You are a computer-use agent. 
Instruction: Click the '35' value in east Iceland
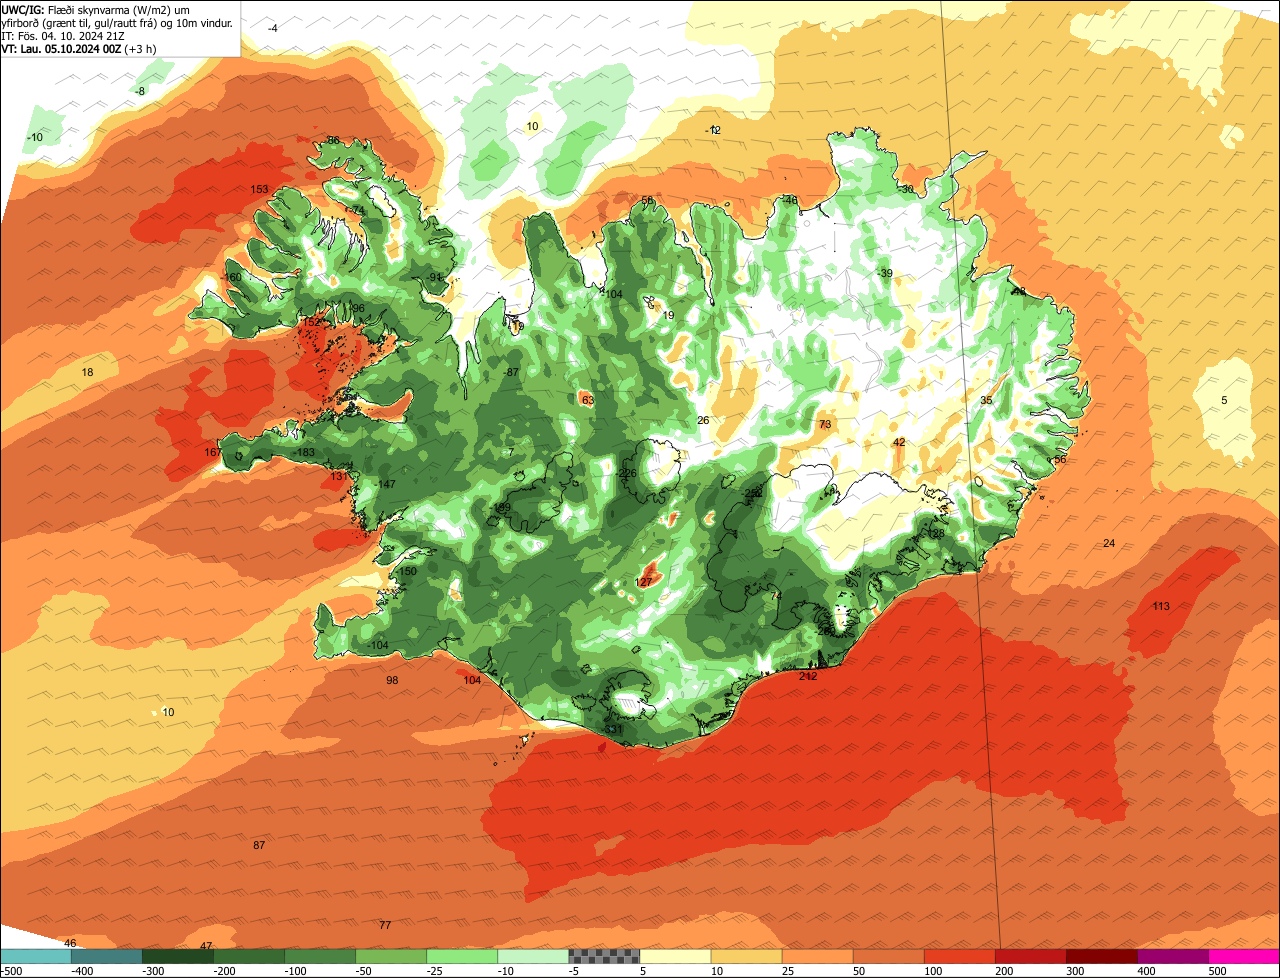986,400
